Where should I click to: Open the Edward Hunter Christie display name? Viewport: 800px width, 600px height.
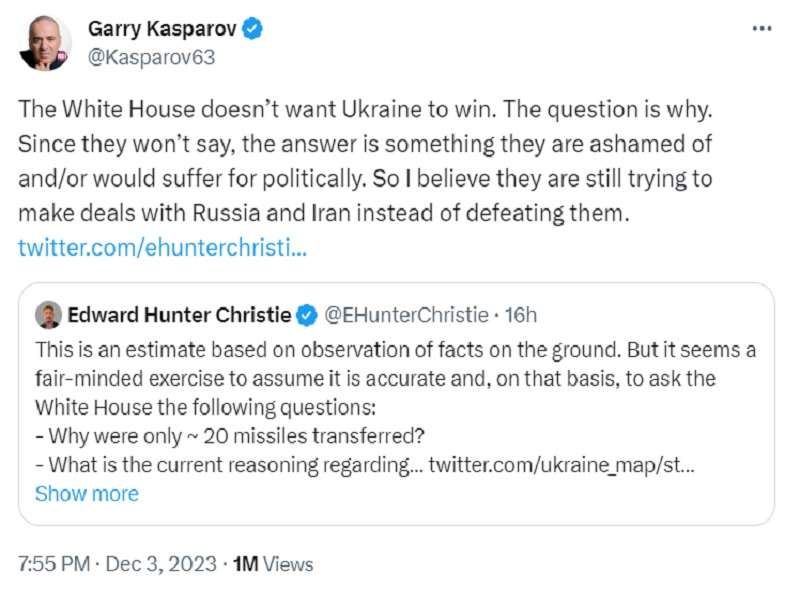tap(179, 316)
